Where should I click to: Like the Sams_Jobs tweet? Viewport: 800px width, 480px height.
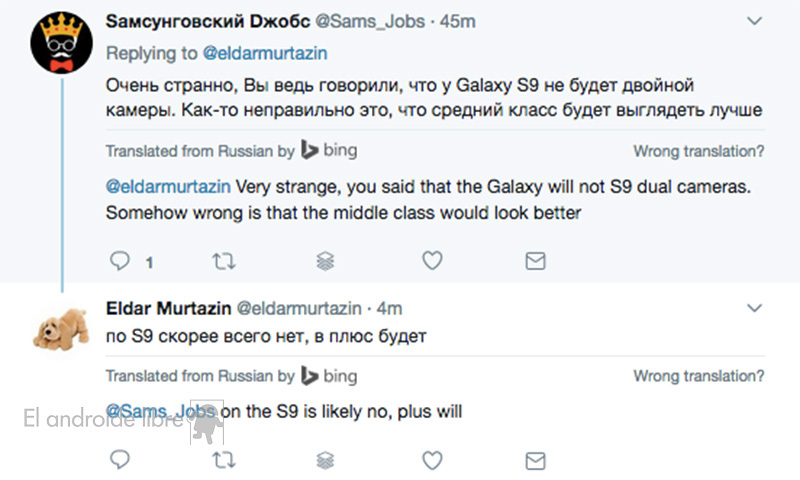click(432, 262)
